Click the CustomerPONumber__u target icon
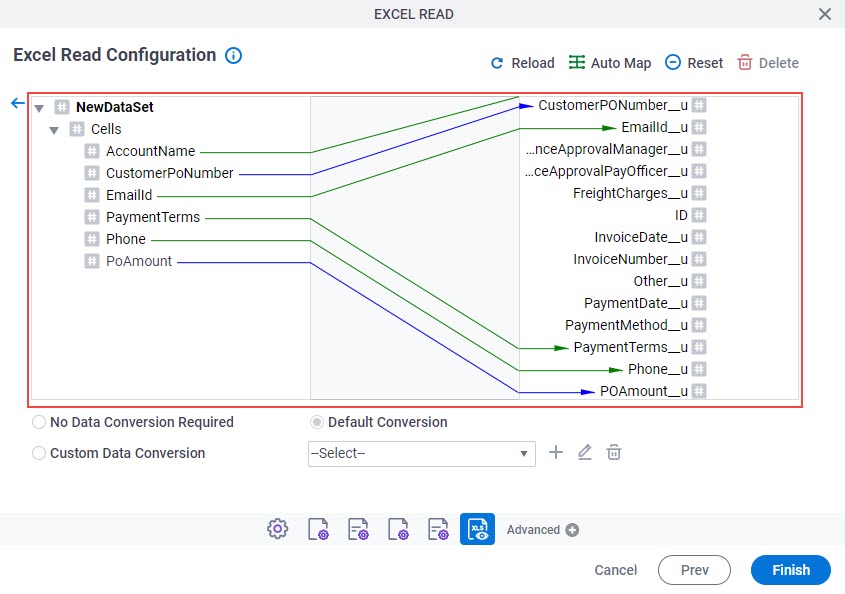845x594 pixels. pos(699,105)
